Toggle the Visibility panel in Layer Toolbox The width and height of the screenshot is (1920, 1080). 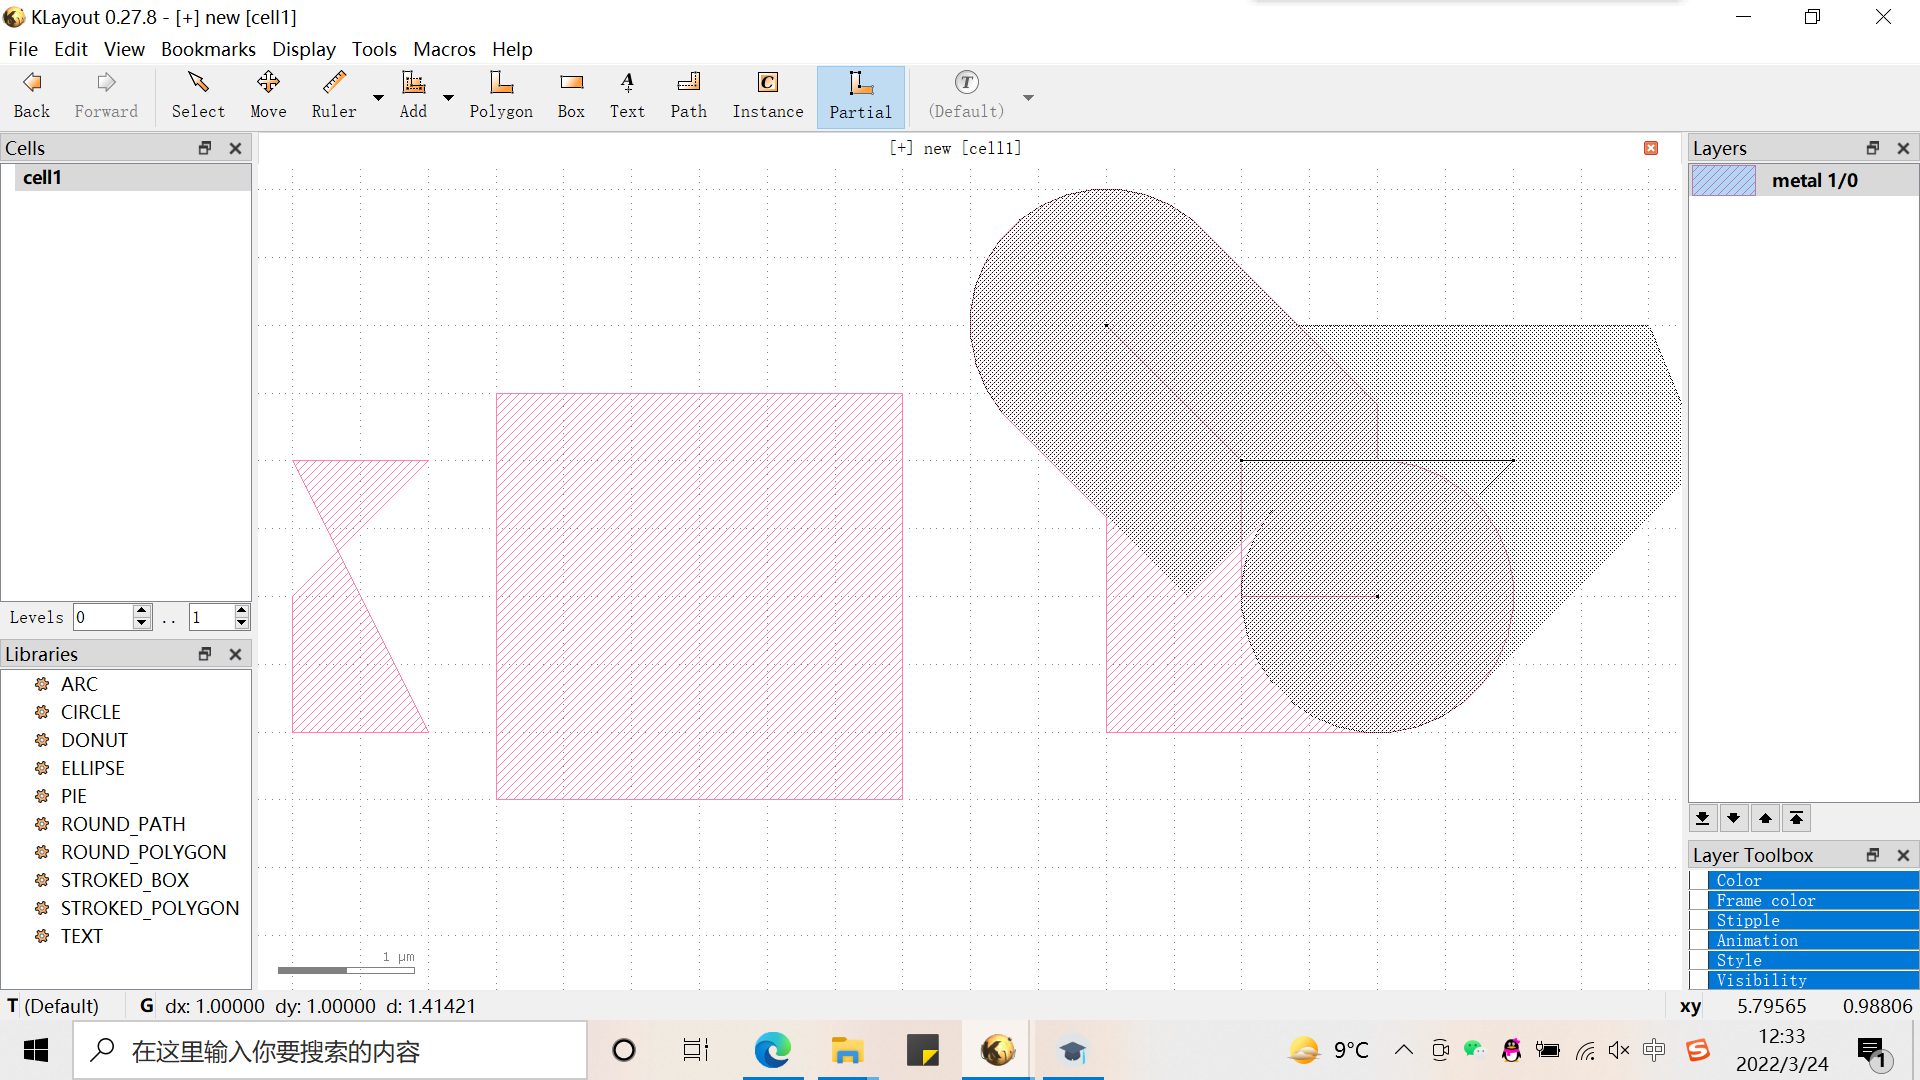tap(1700, 980)
